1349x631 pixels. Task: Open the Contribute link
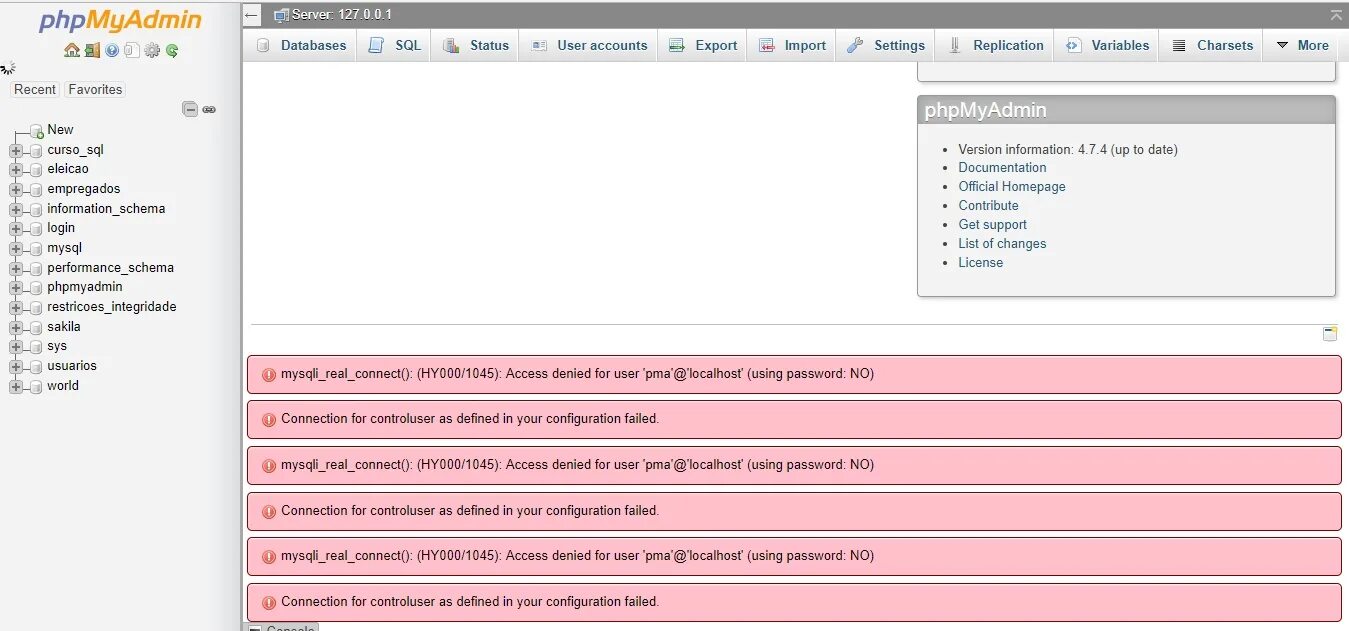[988, 206]
